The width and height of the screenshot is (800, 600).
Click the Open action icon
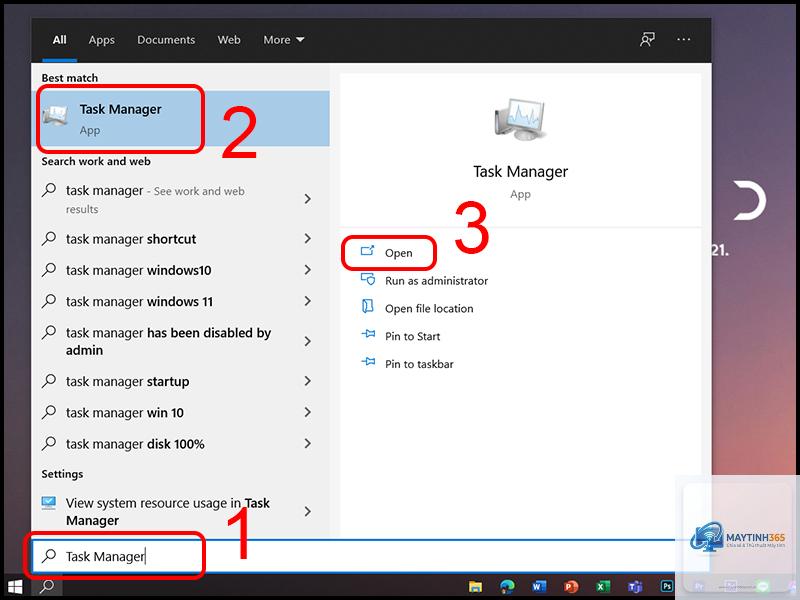click(x=367, y=251)
